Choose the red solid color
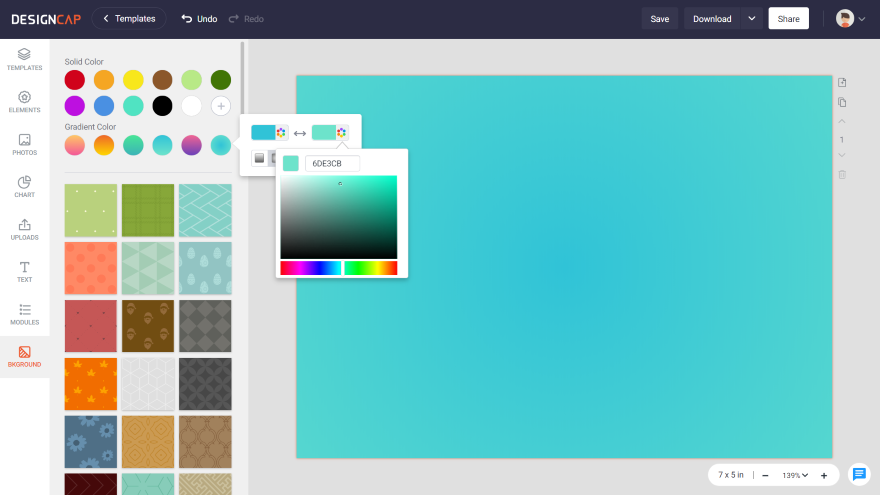This screenshot has width=880, height=495. tap(75, 80)
